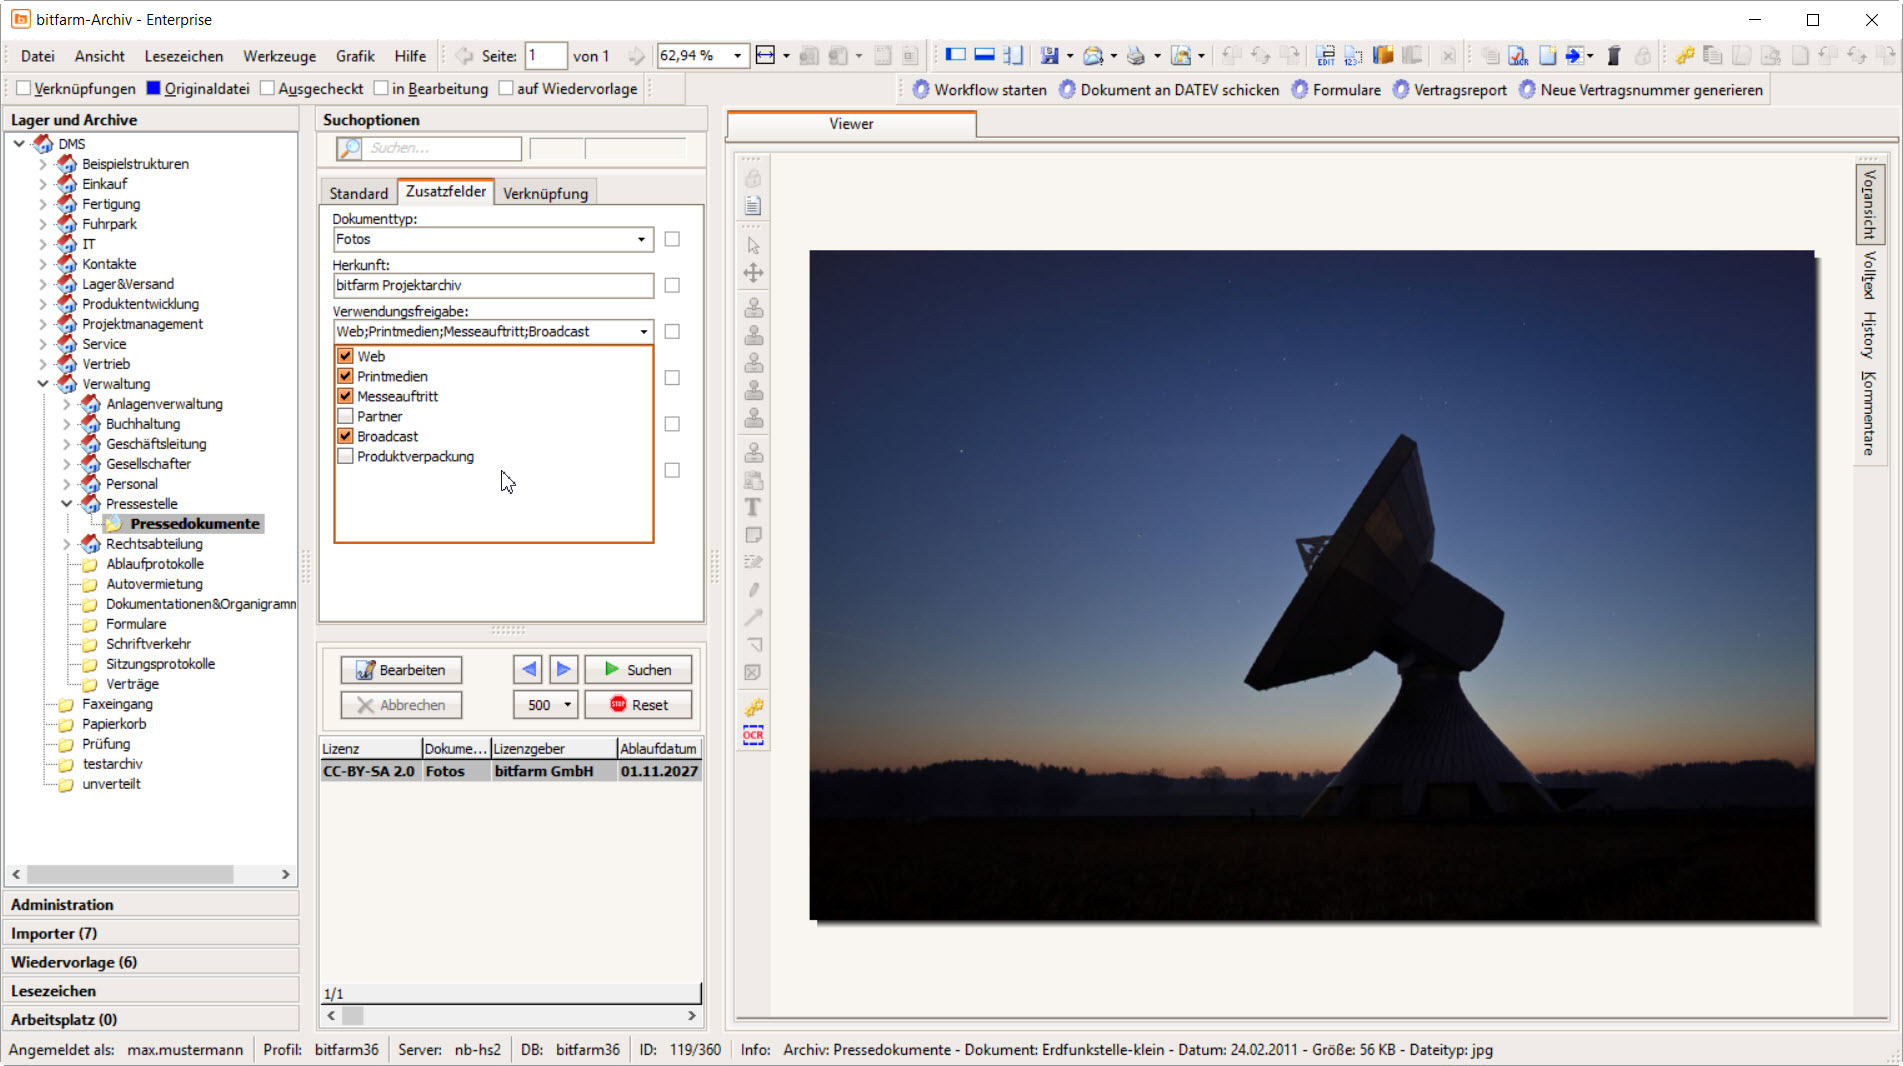Click the email envelope icon in toolbar
The width and height of the screenshot is (1903, 1066).
[x=1092, y=56]
